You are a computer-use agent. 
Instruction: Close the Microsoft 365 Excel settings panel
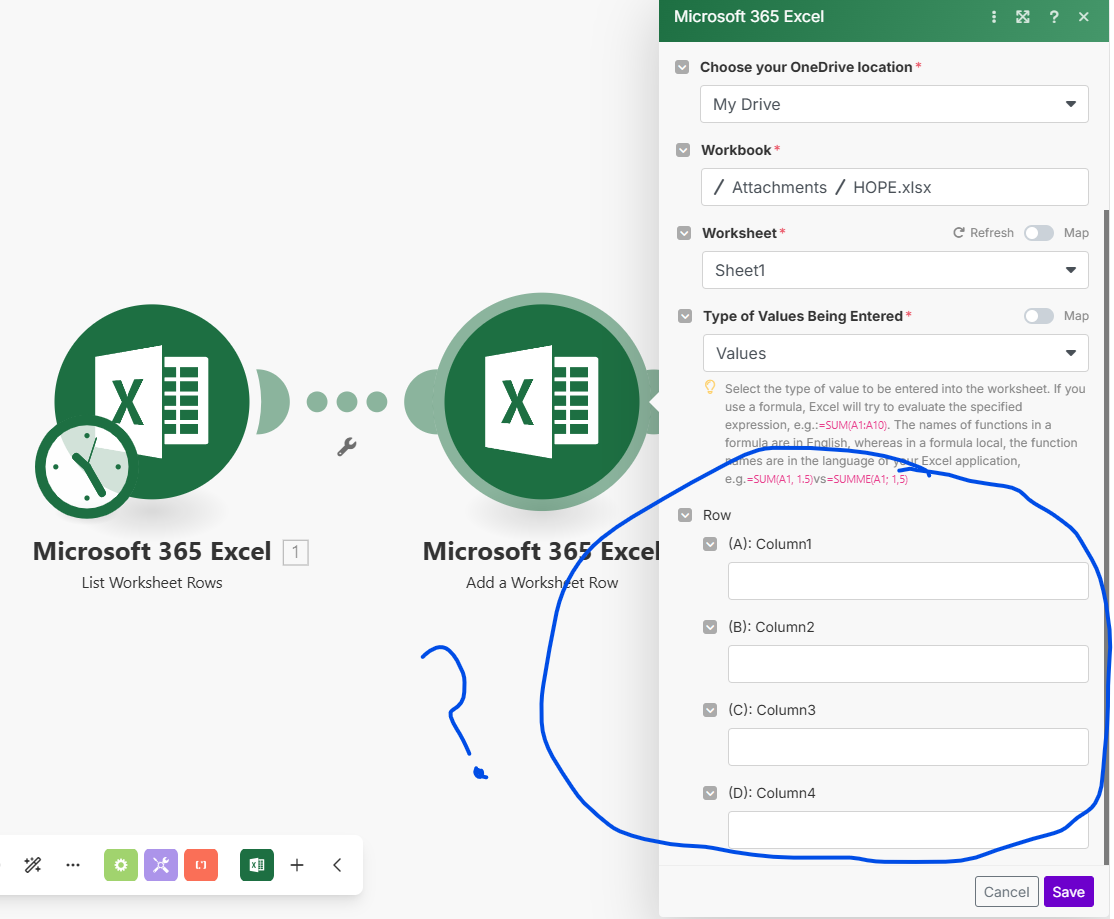click(1083, 17)
